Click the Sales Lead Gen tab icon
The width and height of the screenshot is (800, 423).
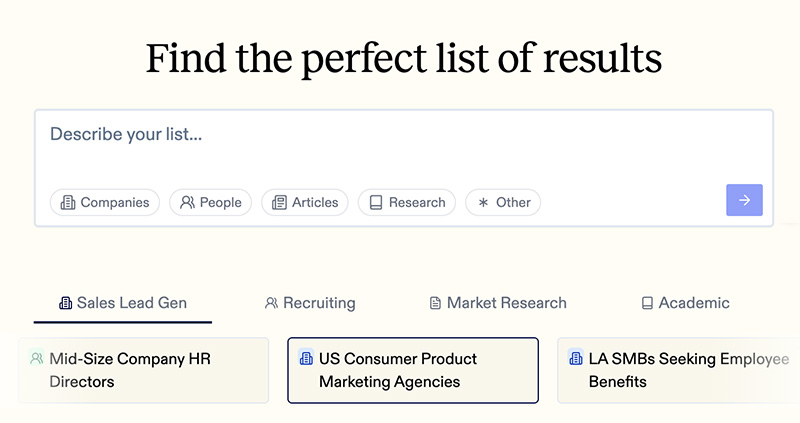tap(65, 303)
